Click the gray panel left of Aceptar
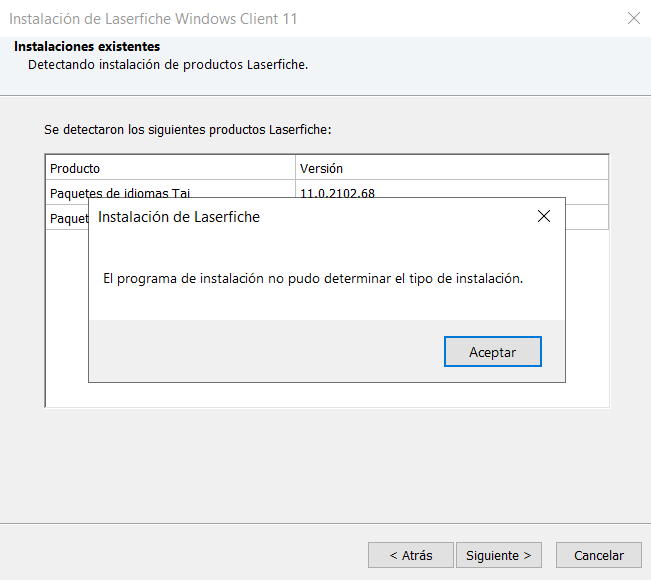Screen dimensions: 651x580 [260, 351]
